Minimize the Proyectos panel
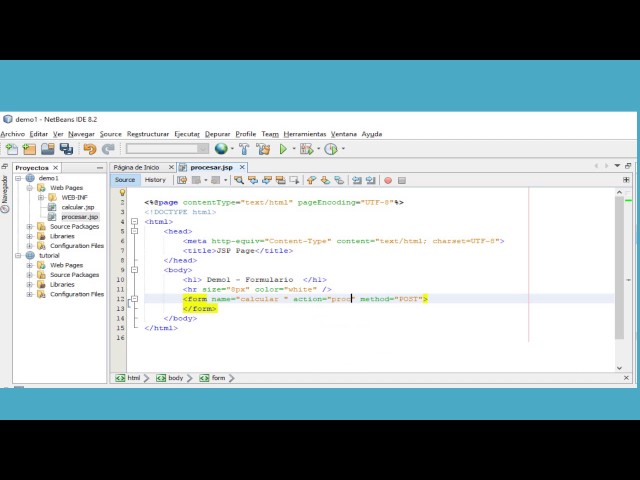The image size is (640, 480). pyautogui.click(x=100, y=168)
